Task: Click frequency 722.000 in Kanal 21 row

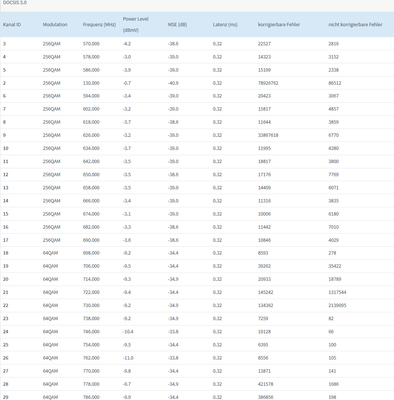Action: [x=91, y=293]
